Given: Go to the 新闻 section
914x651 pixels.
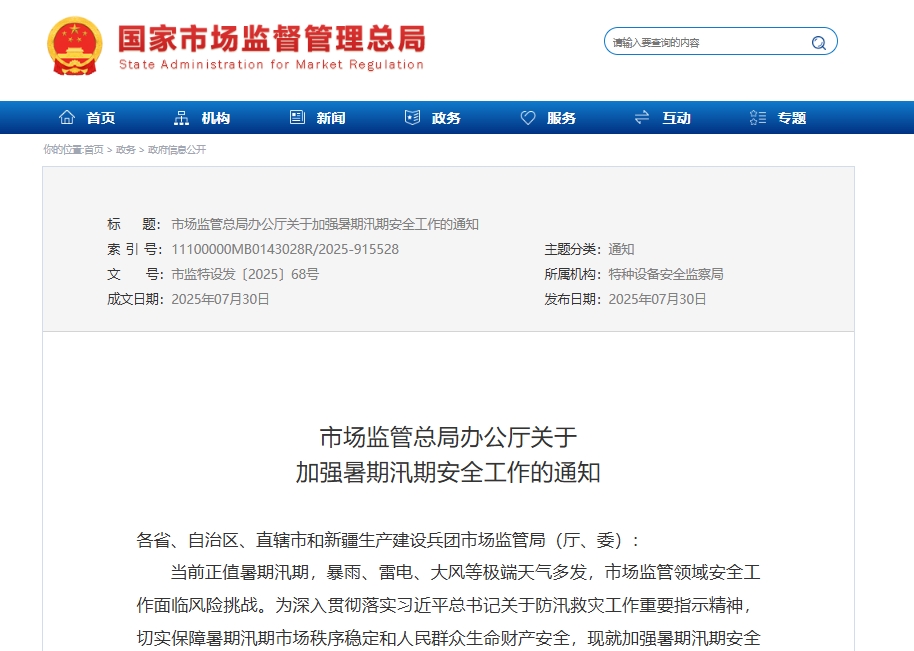Looking at the screenshot, I should tap(331, 118).
